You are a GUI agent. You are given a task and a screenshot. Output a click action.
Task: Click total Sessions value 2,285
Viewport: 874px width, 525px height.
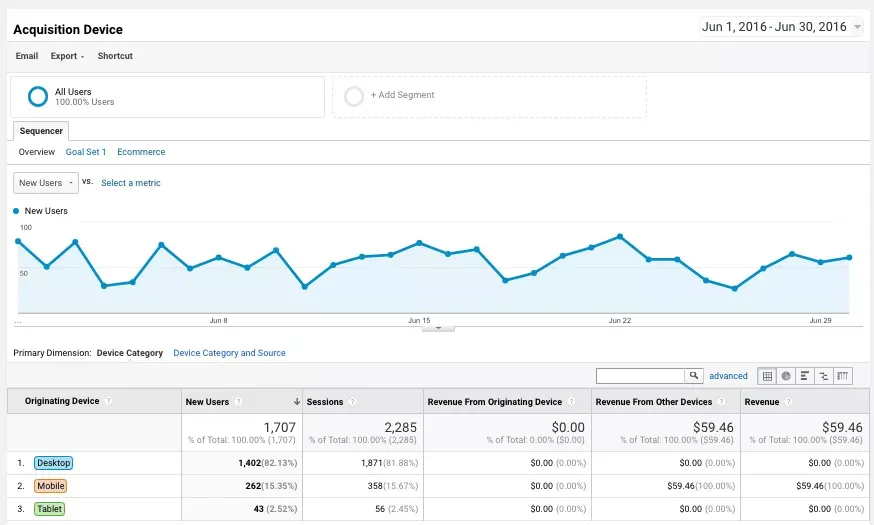[x=400, y=427]
